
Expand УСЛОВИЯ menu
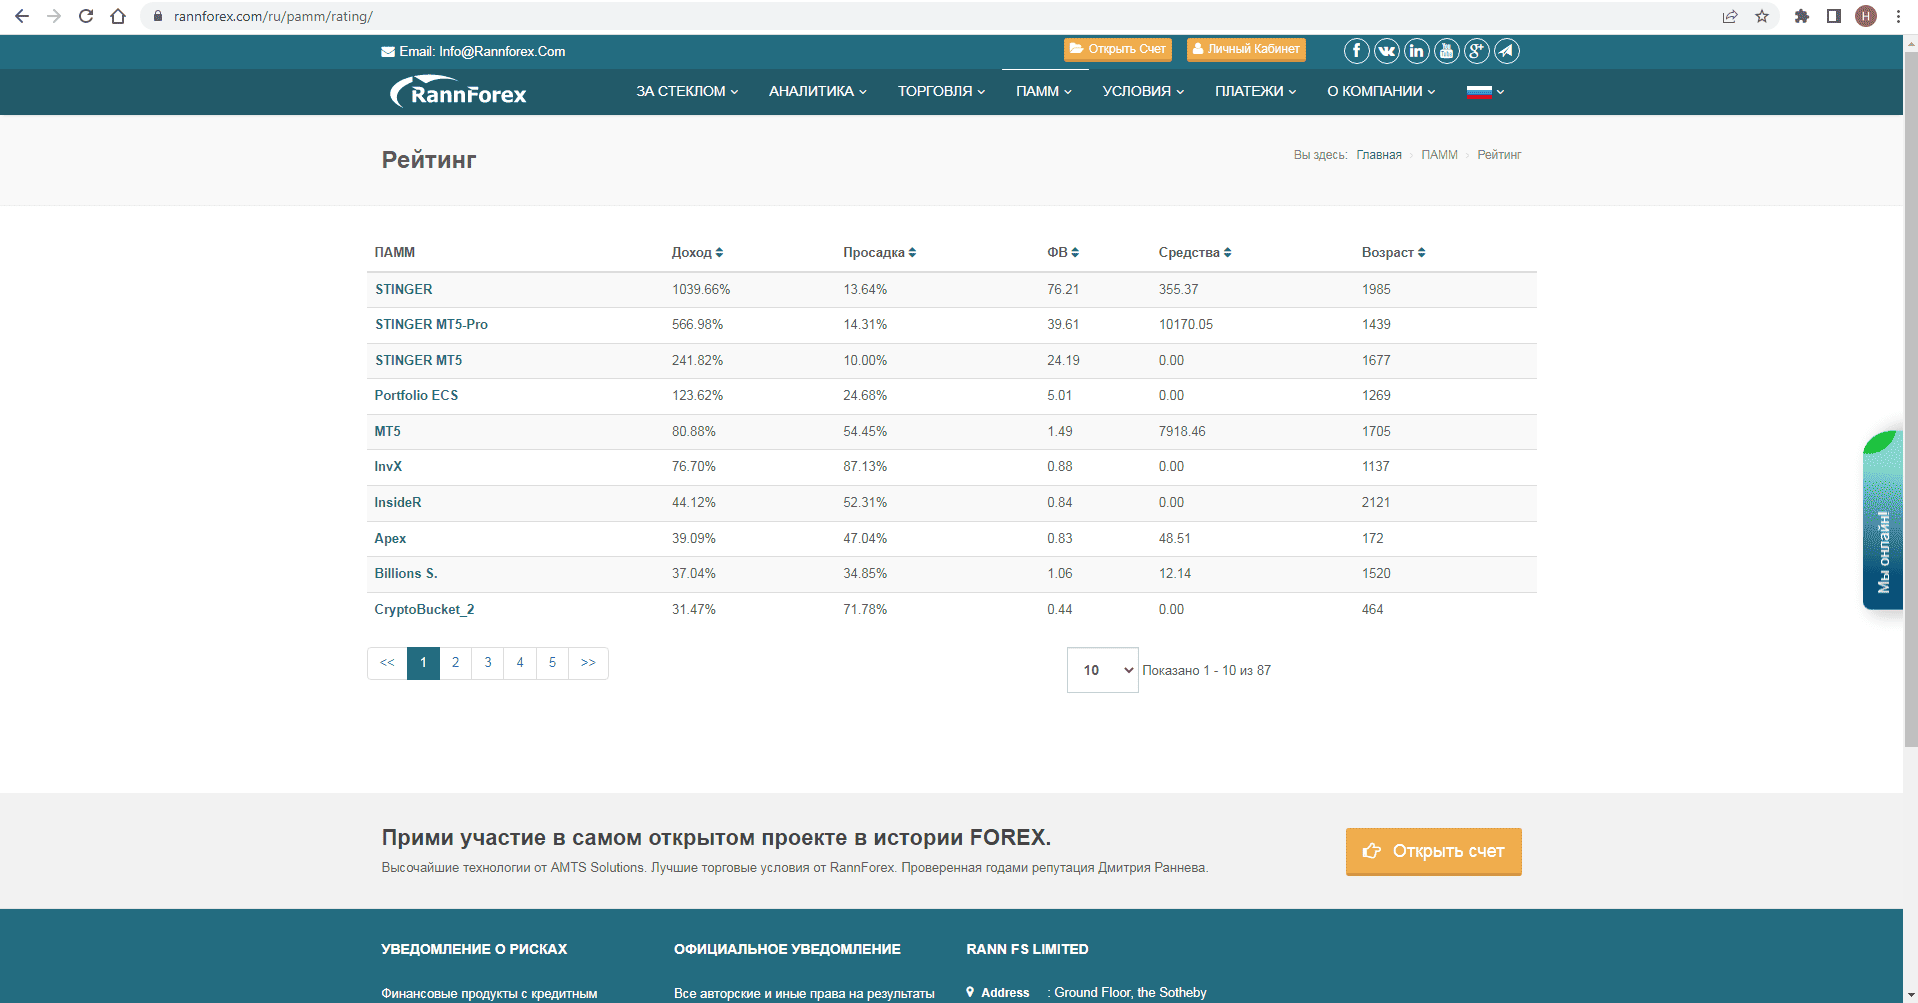[1143, 91]
